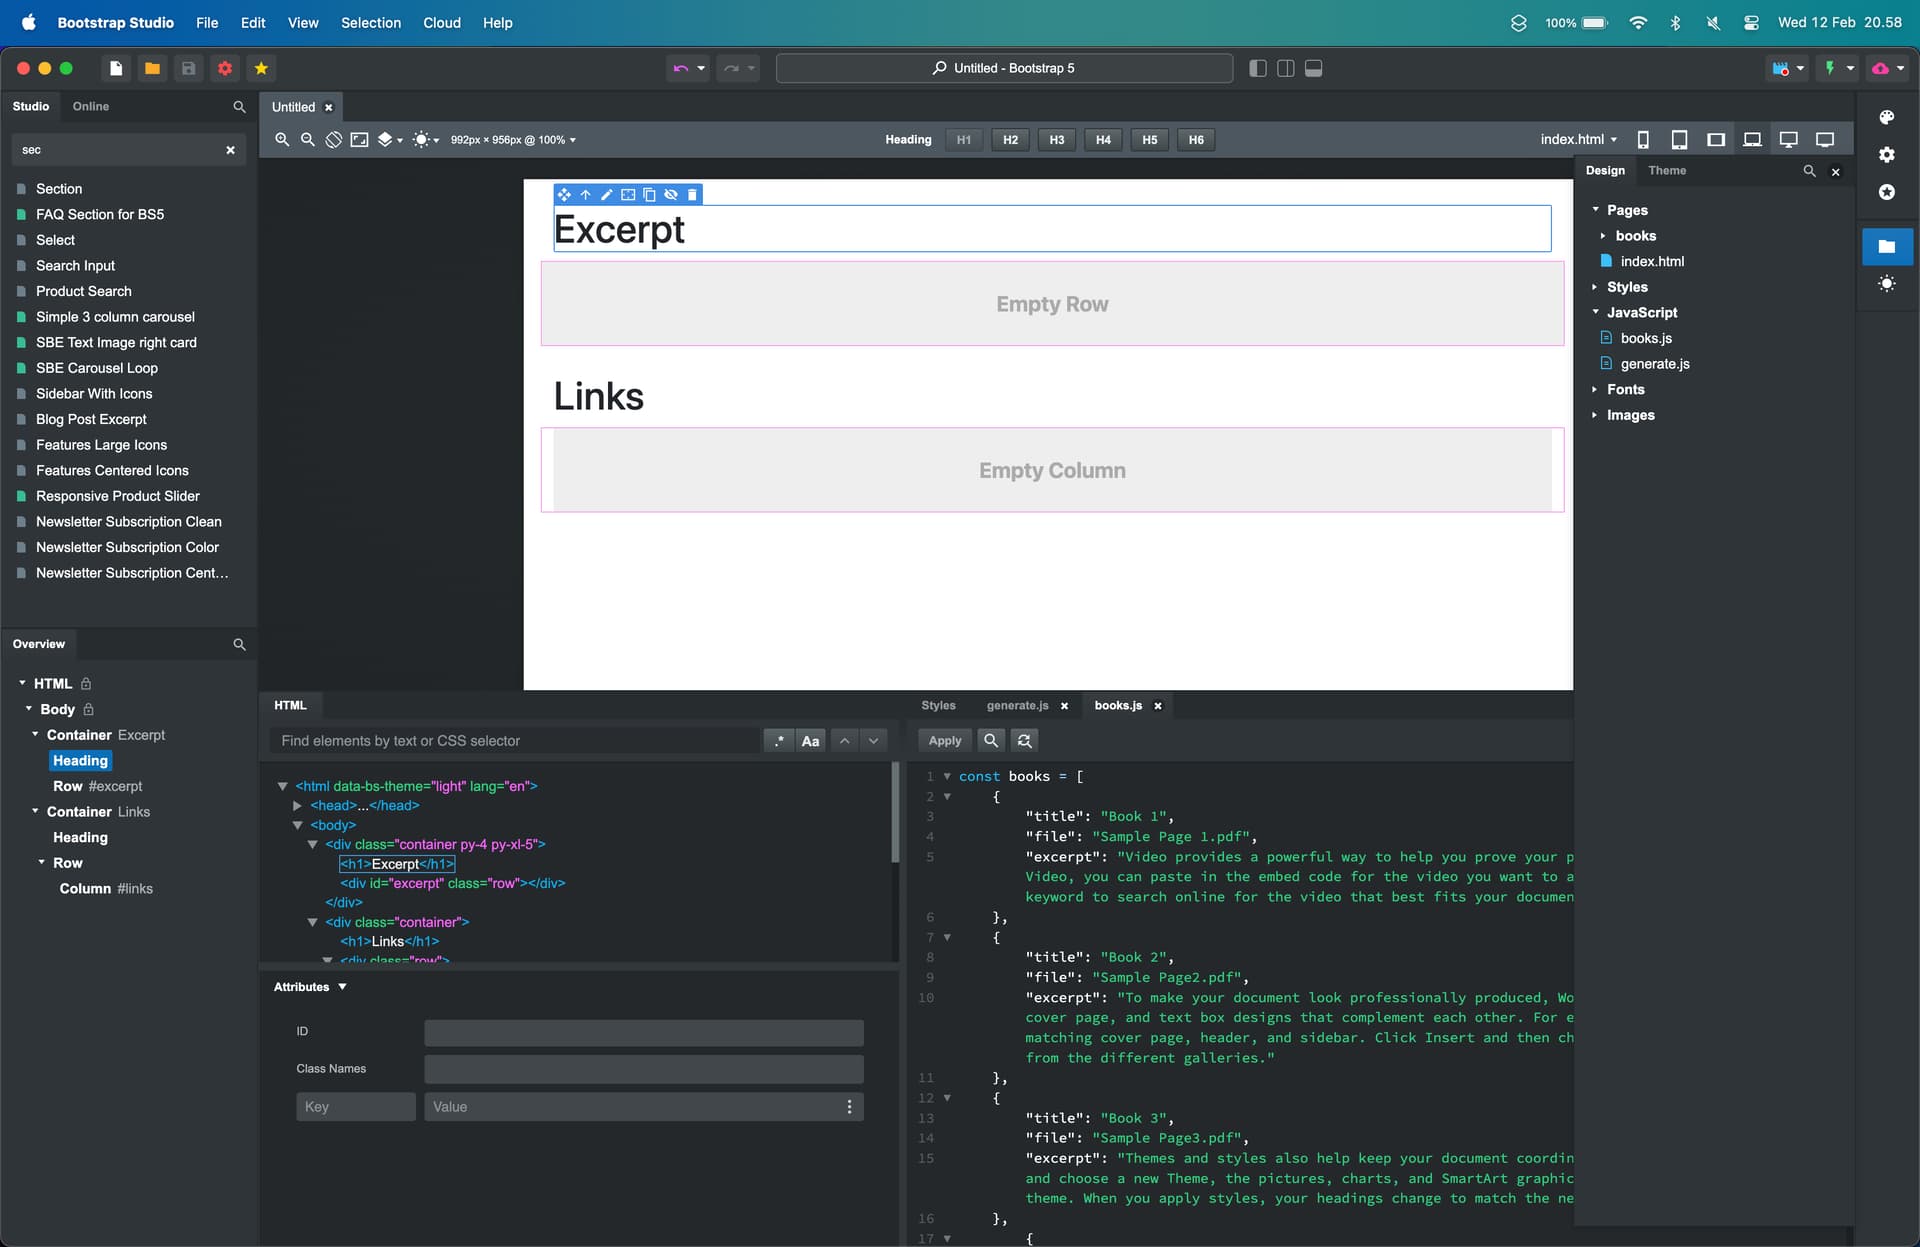Search in the Design panel
The height and width of the screenshot is (1247, 1920).
click(x=1809, y=171)
